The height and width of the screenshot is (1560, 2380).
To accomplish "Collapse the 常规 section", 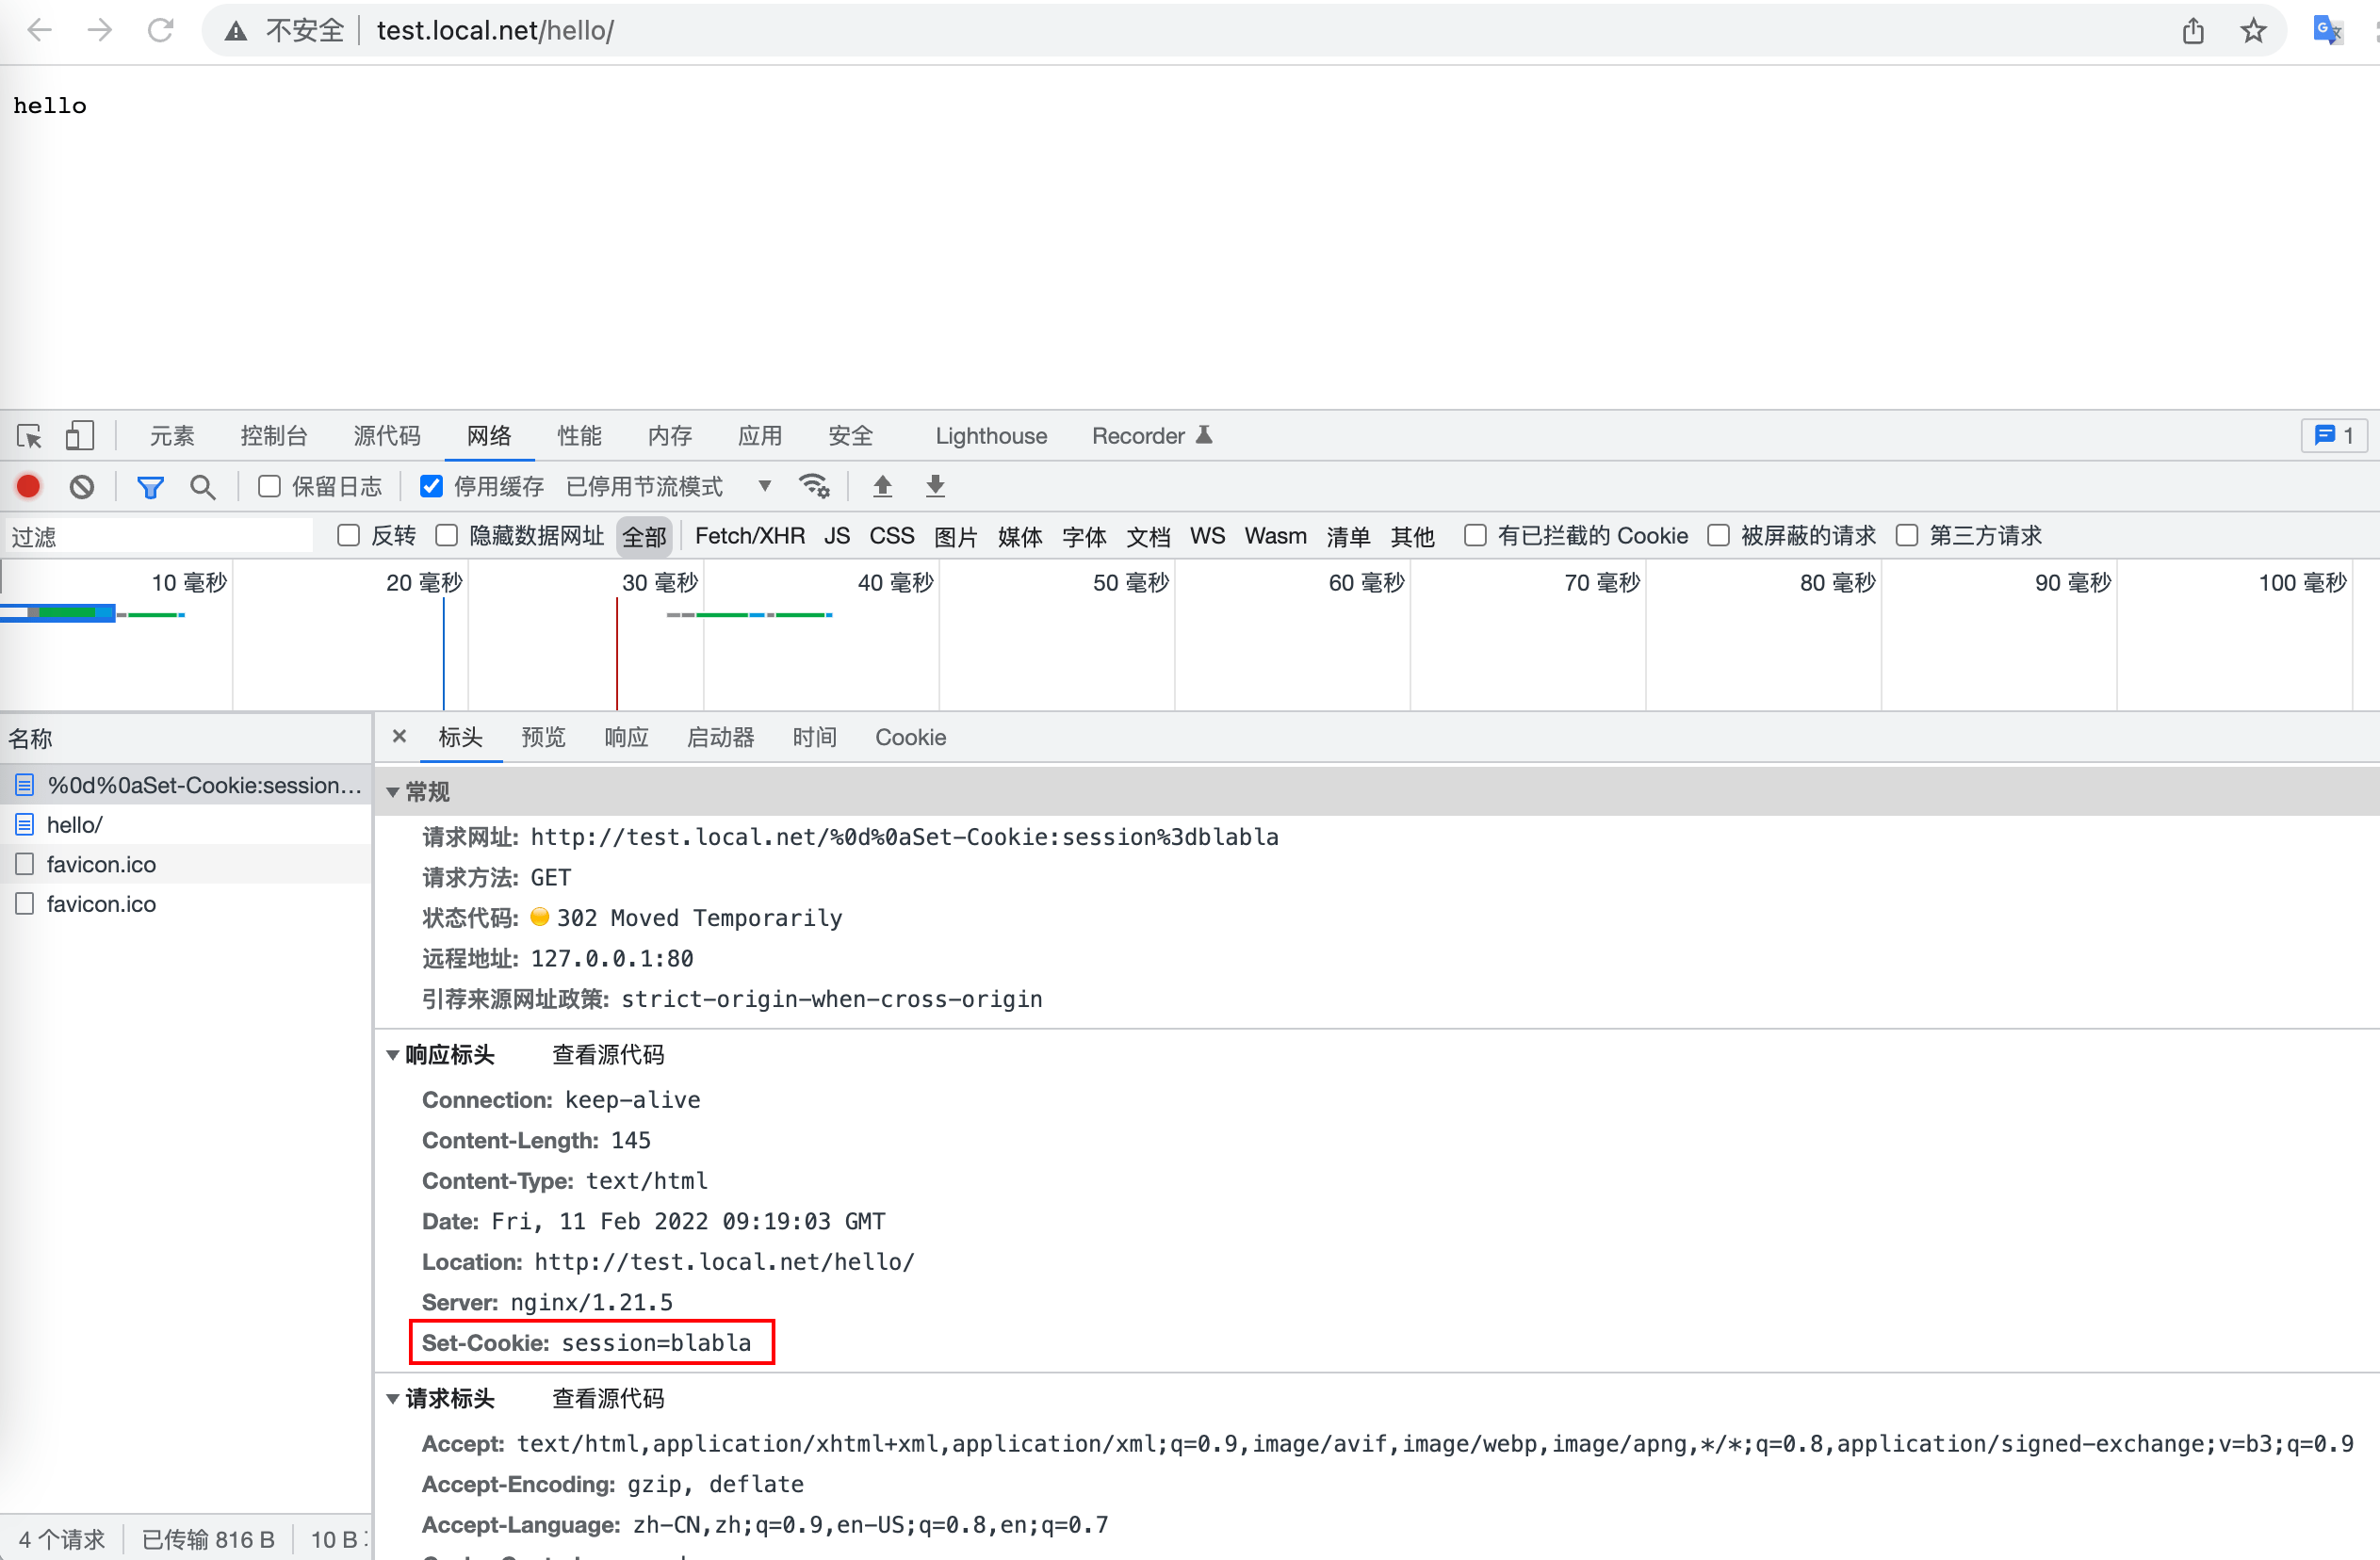I will click(393, 792).
